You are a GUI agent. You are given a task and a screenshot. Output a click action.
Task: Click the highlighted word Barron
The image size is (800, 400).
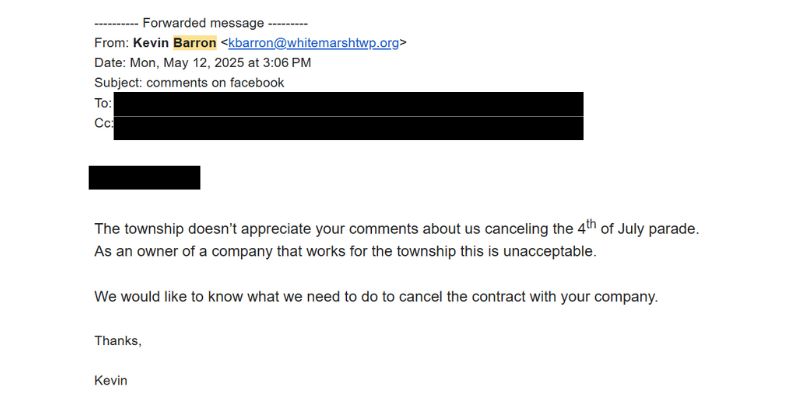click(195, 43)
